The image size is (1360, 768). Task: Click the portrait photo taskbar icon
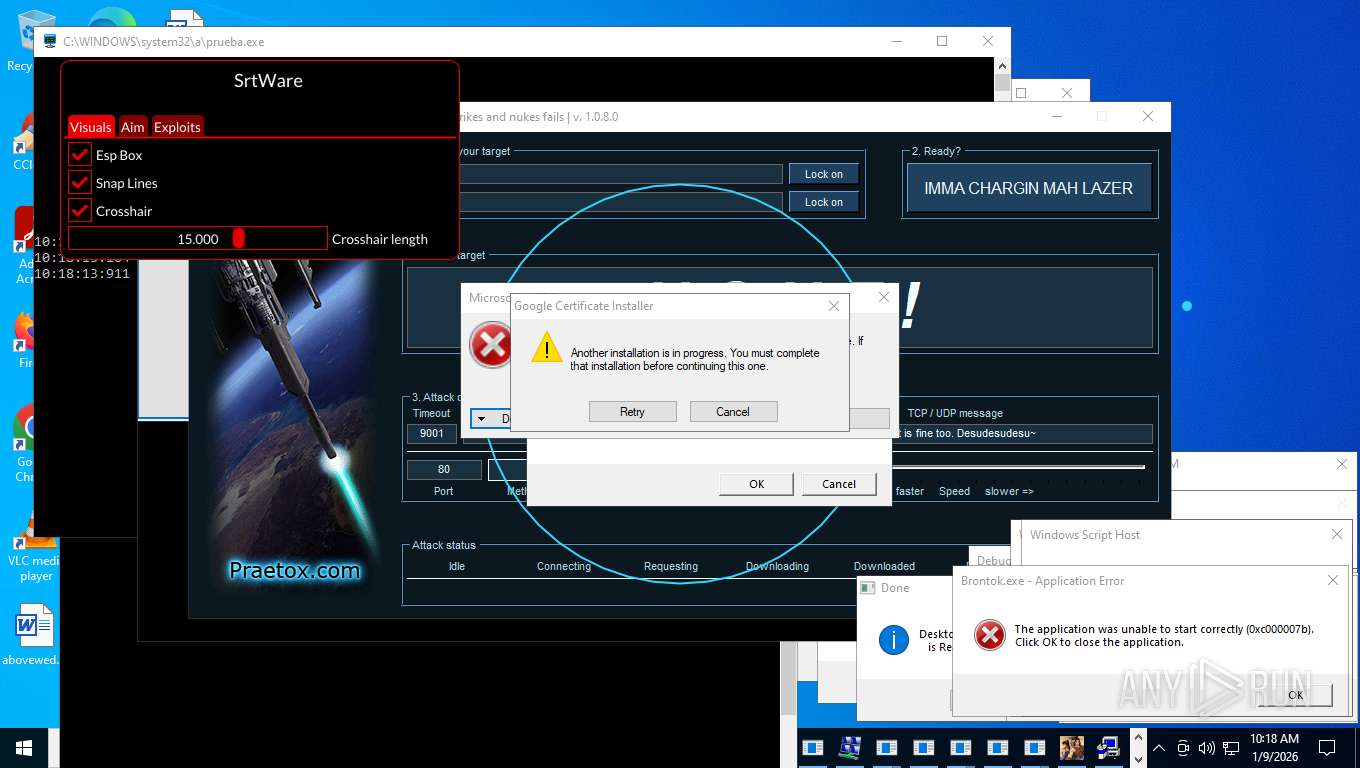point(1071,747)
